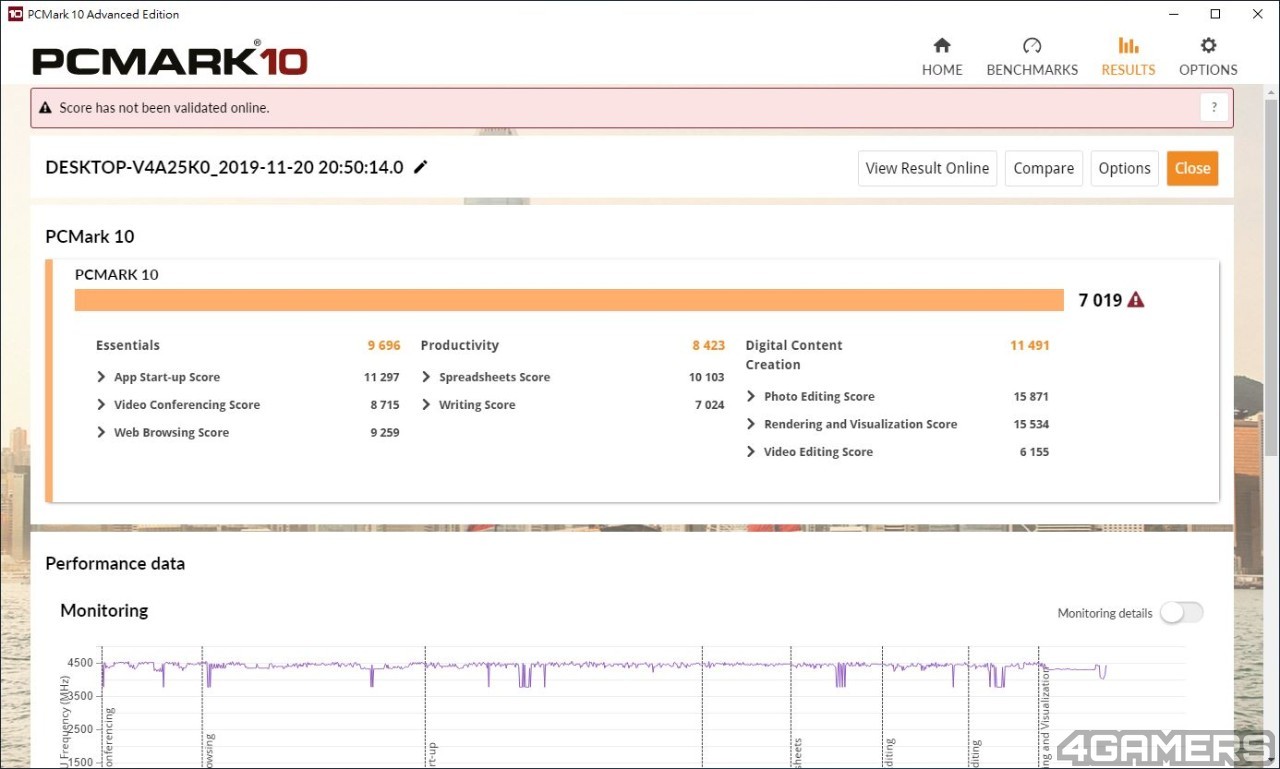The height and width of the screenshot is (769, 1280).
Task: Click Web Browsing value 9 259
Action: point(385,433)
